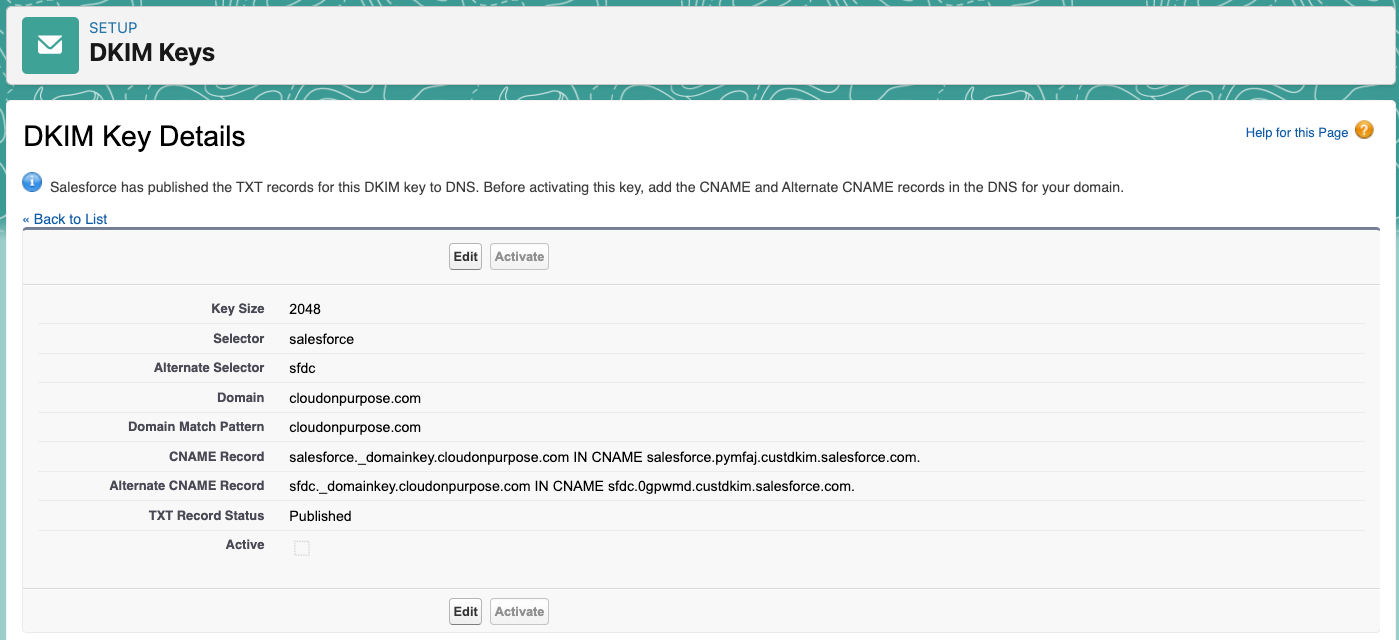
Task: Click the Alternate CNAME Record entry
Action: click(570, 486)
